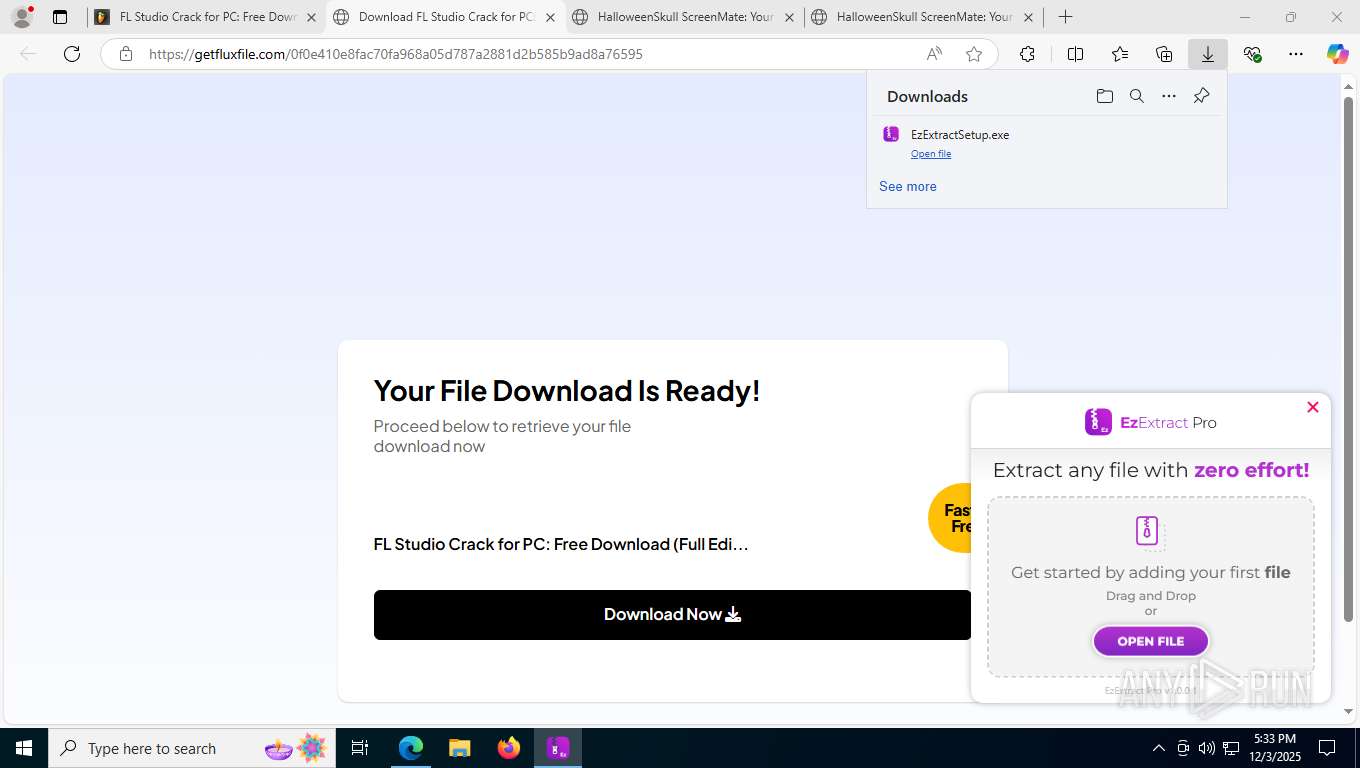
Task: Open the tab actions menu icon
Action: [x=60, y=17]
